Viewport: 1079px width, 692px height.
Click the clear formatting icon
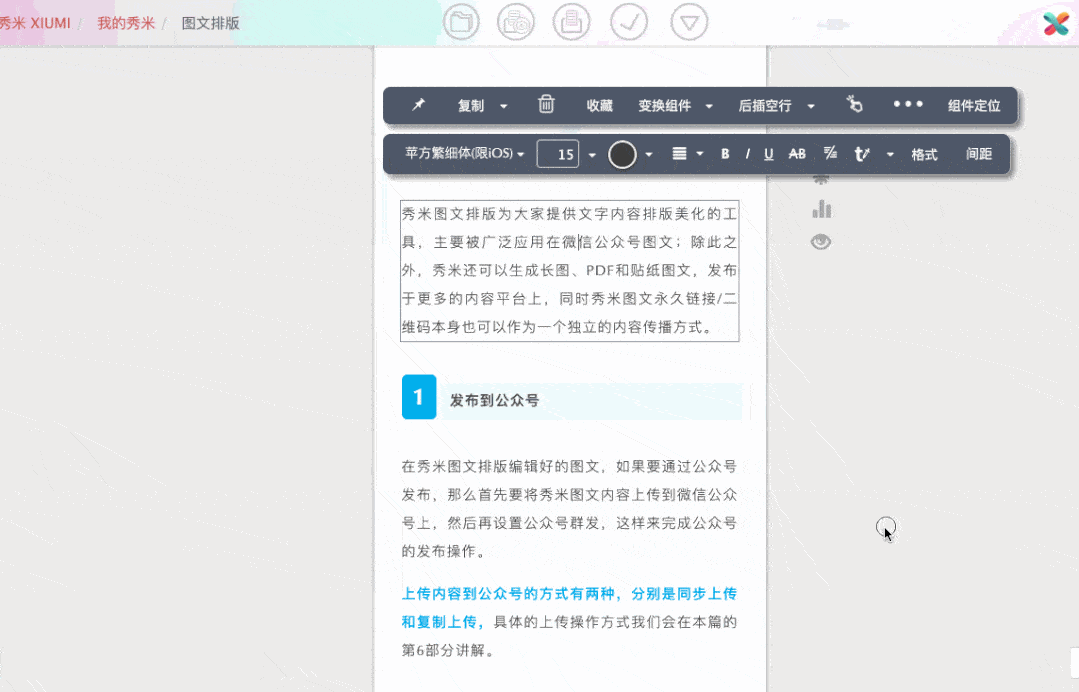tap(830, 153)
